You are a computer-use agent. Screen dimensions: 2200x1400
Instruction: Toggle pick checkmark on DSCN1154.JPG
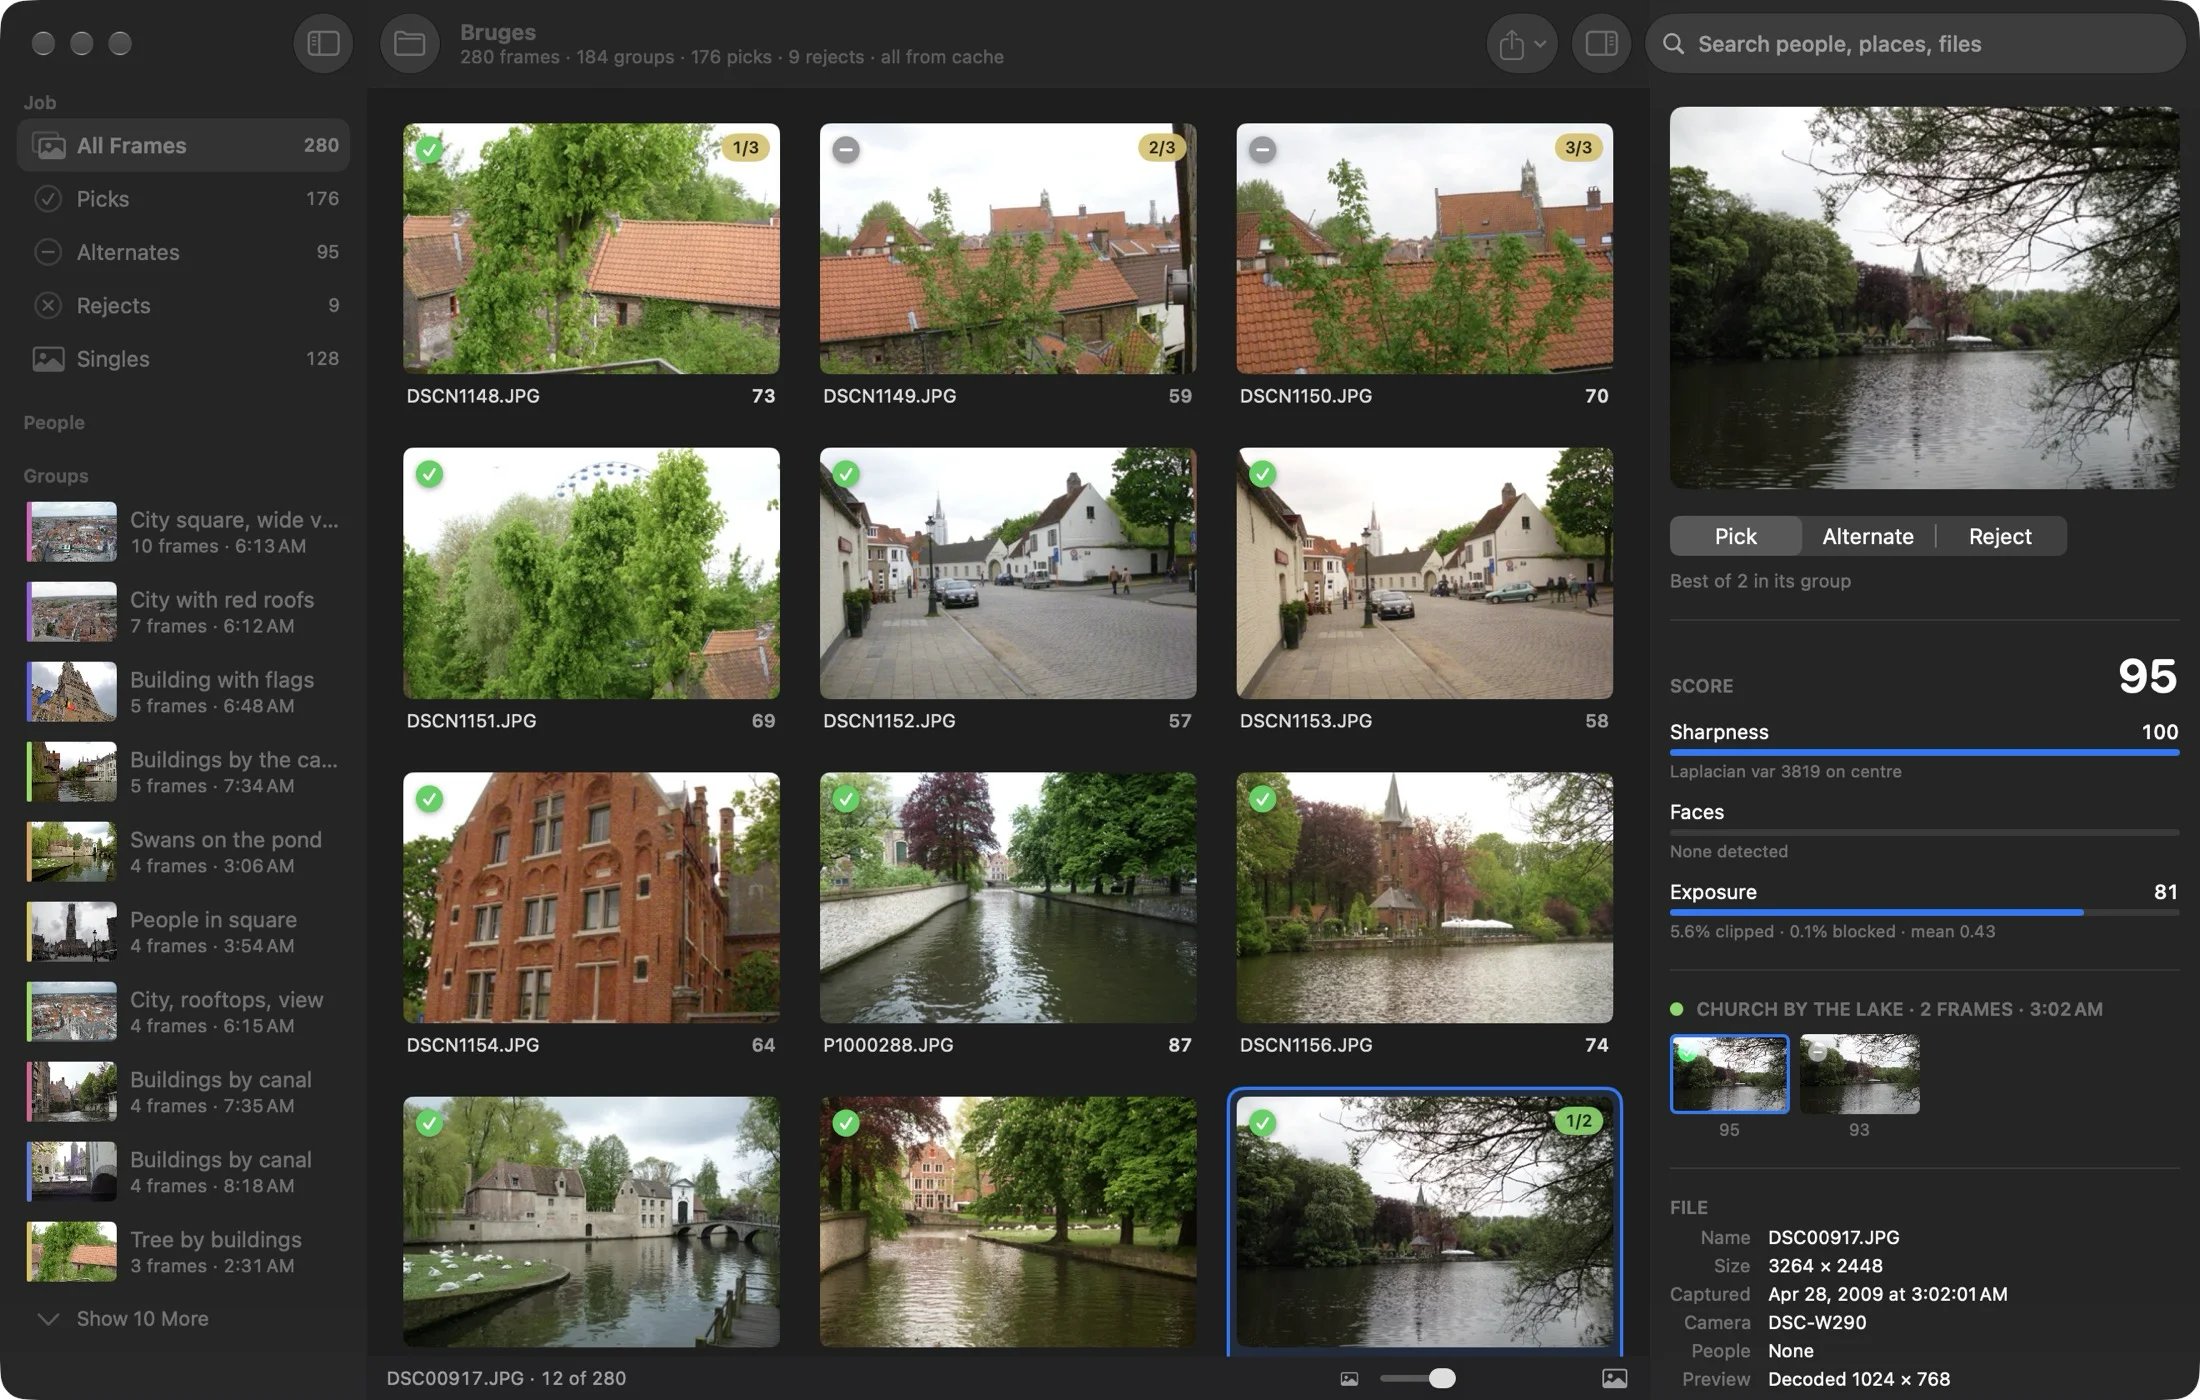[429, 799]
